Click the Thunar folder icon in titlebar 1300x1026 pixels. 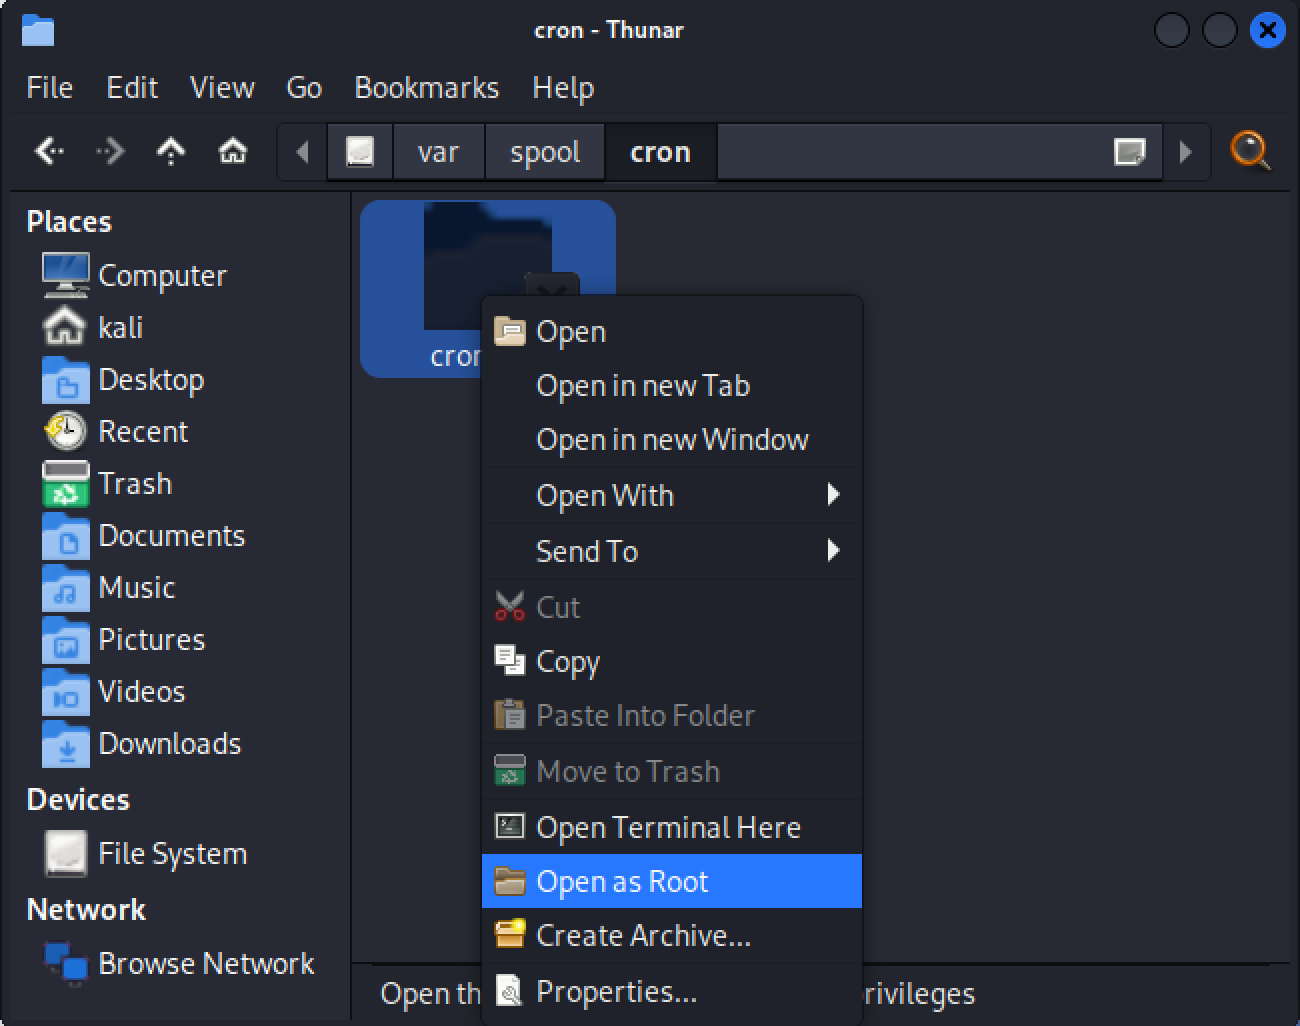pyautogui.click(x=38, y=30)
